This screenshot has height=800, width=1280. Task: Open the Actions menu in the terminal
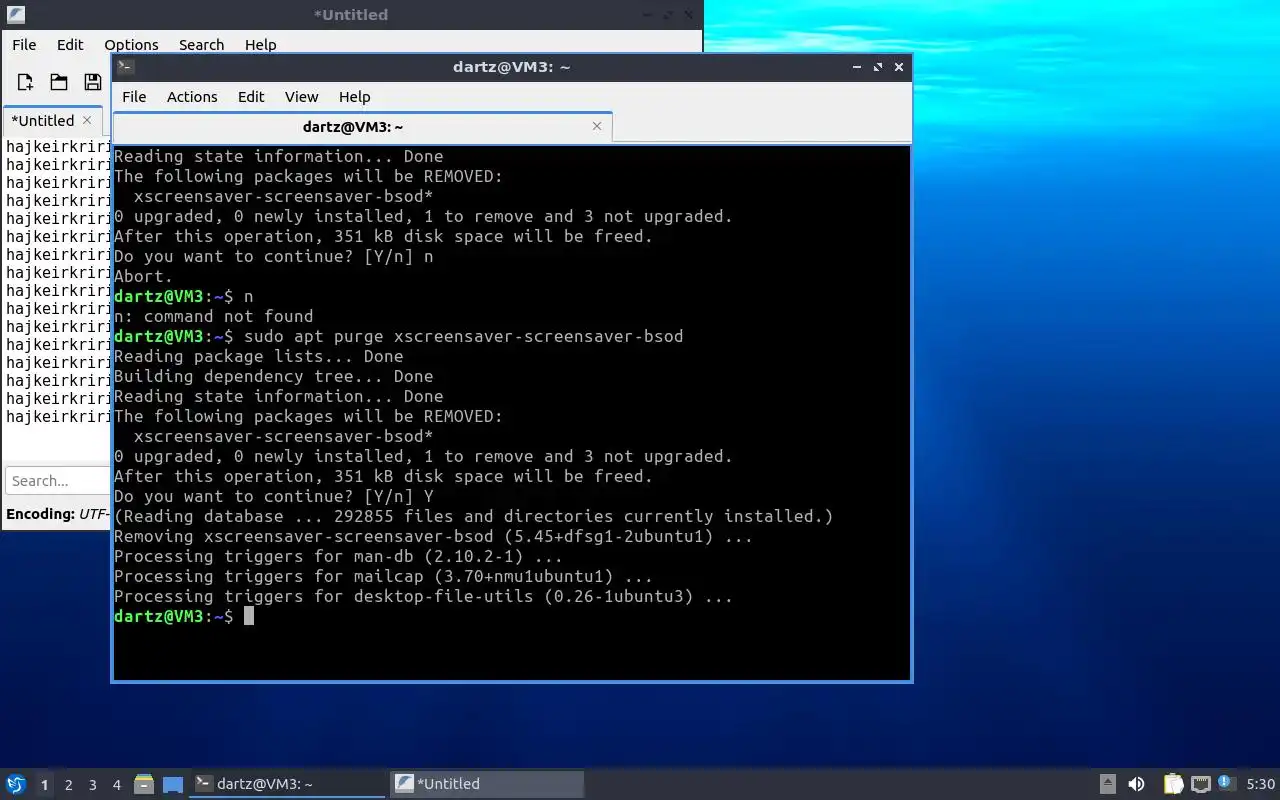pyautogui.click(x=192, y=97)
